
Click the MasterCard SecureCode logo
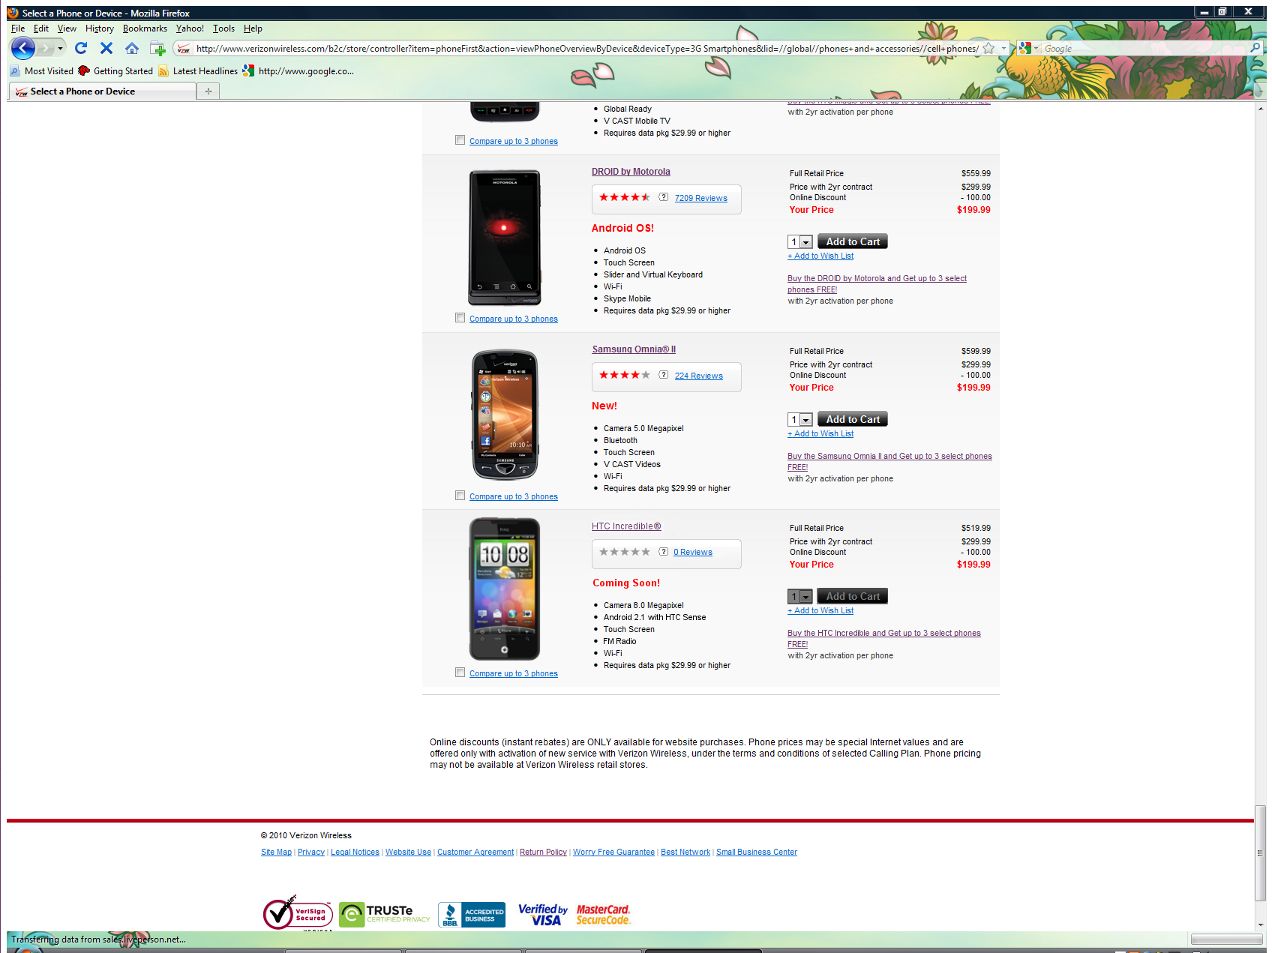[603, 914]
